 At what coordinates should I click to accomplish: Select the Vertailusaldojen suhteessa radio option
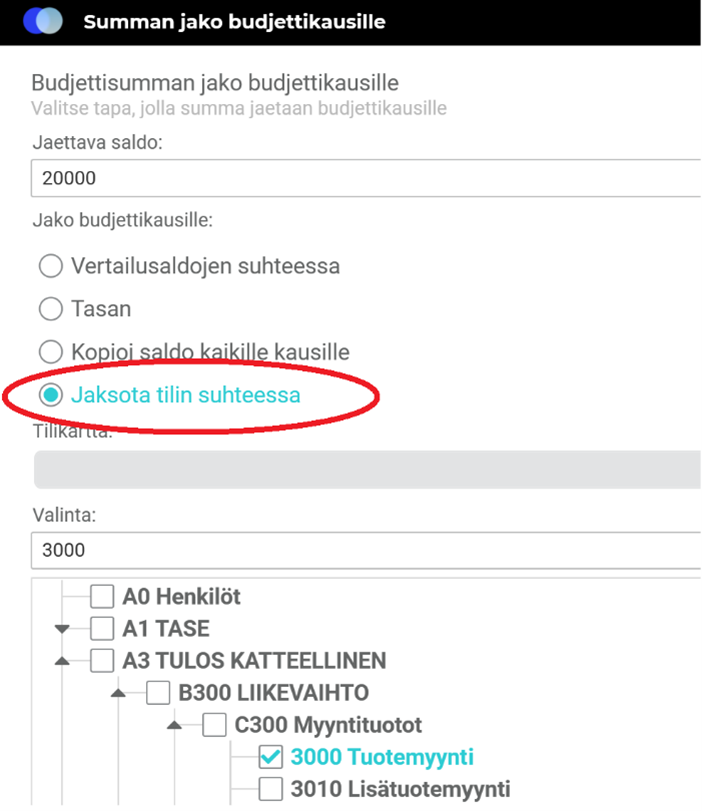[x=50, y=267]
